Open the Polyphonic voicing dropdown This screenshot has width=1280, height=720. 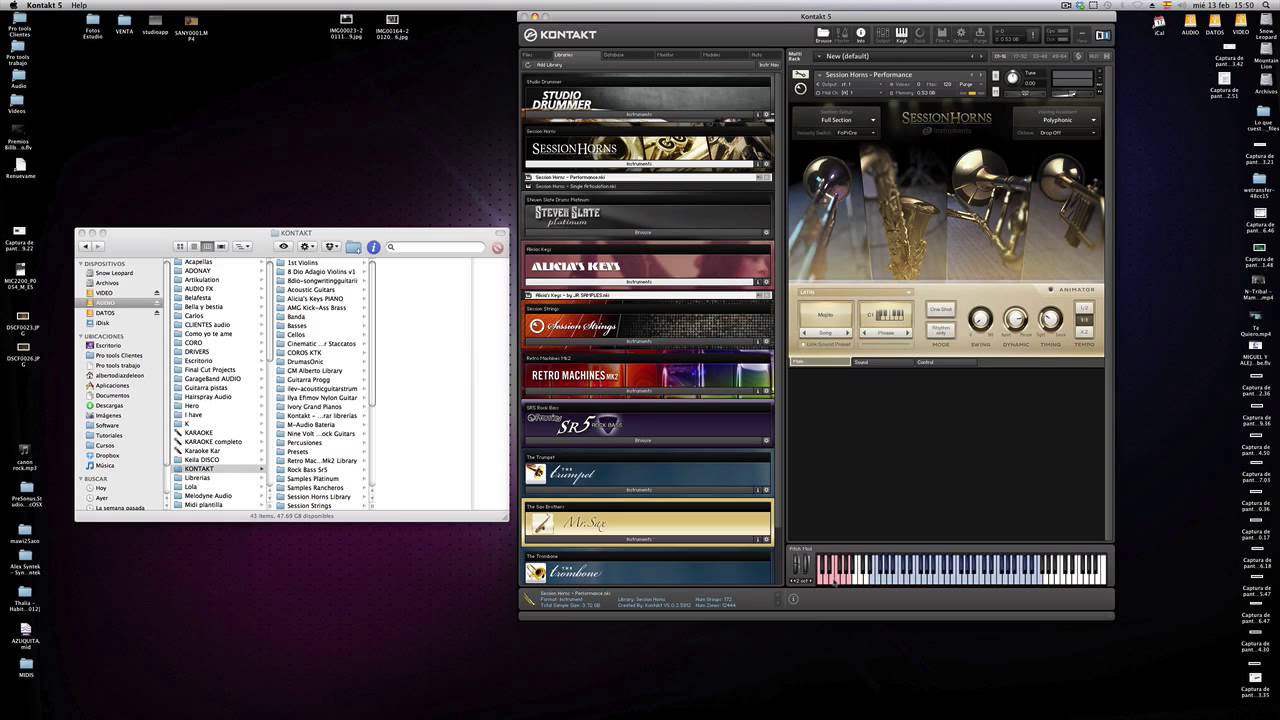pos(1057,120)
